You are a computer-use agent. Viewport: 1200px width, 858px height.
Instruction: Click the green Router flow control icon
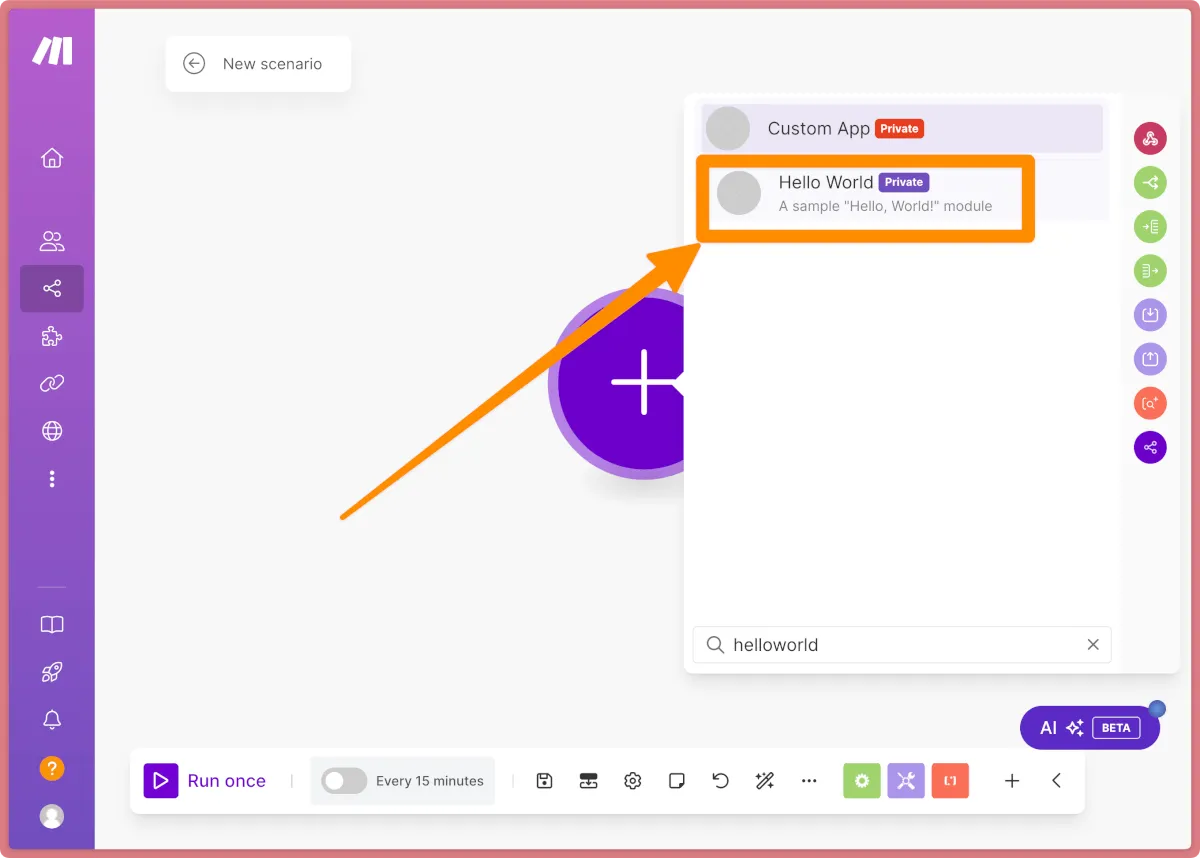pos(1150,182)
